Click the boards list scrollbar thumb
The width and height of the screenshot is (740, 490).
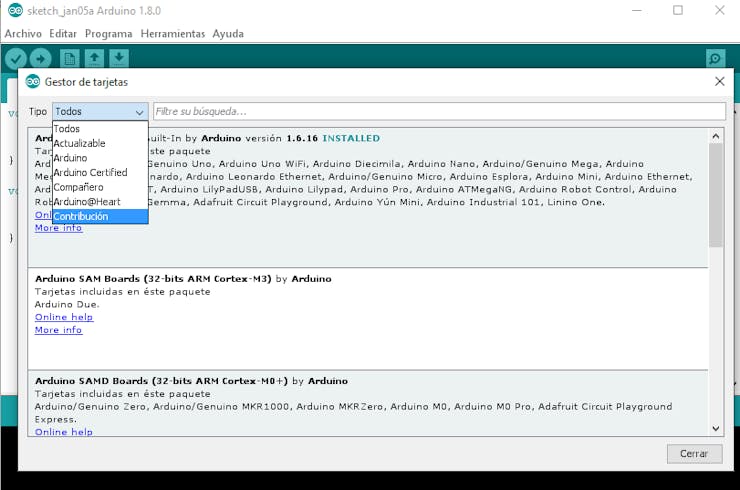coord(716,195)
